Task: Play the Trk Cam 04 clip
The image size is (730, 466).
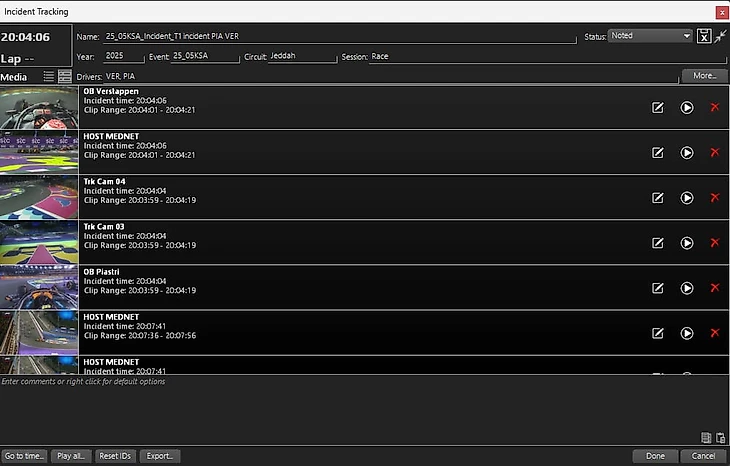Action: coord(687,198)
